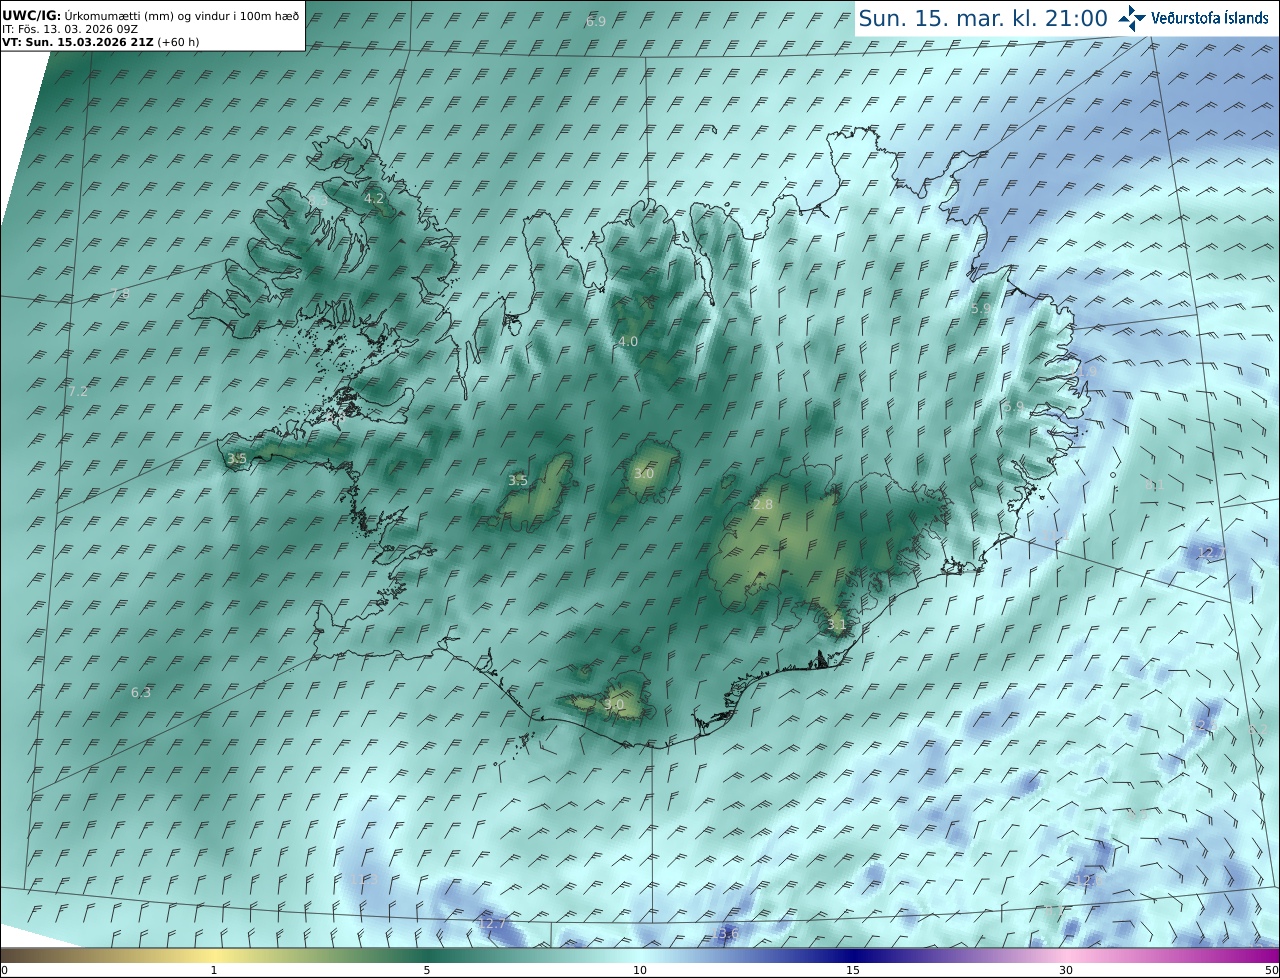Screen dimensions: 1280x978
Task: Click the 'VT: Sun. 15.03.2026 21Z' line
Action: 101,42
